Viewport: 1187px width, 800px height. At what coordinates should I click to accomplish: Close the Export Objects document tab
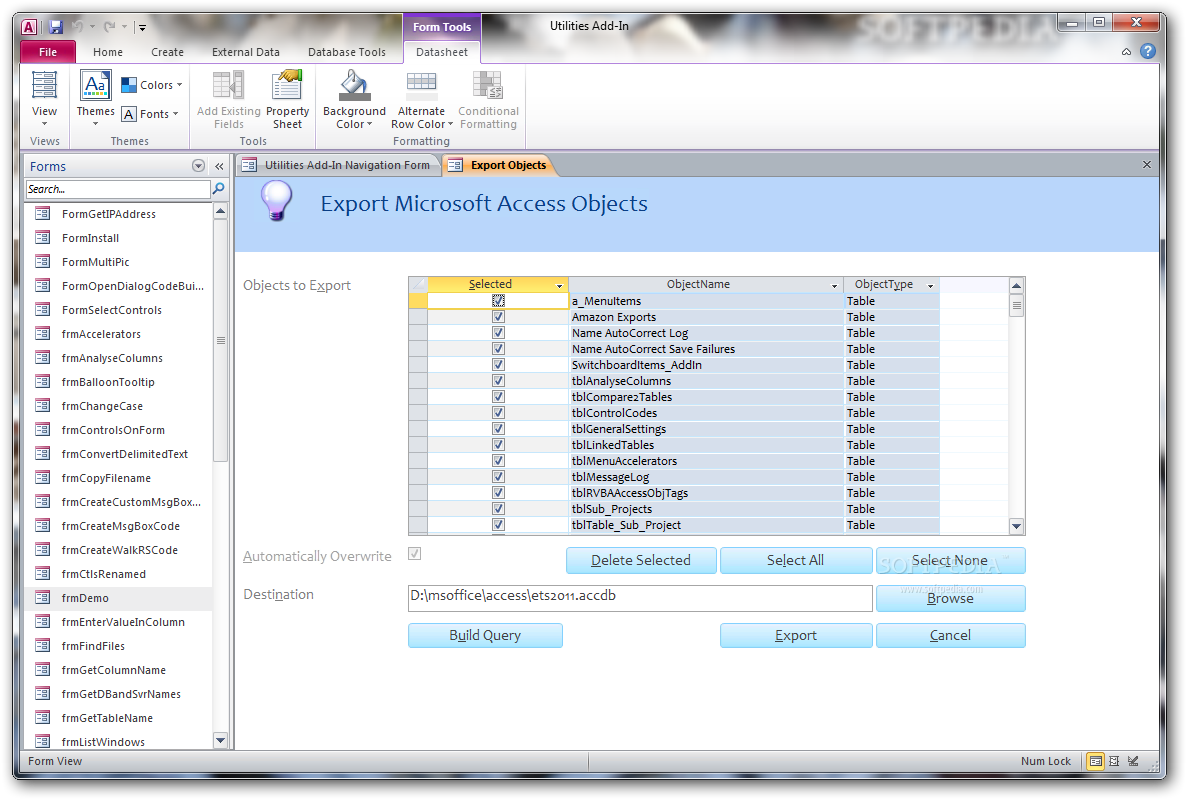pos(1147,164)
